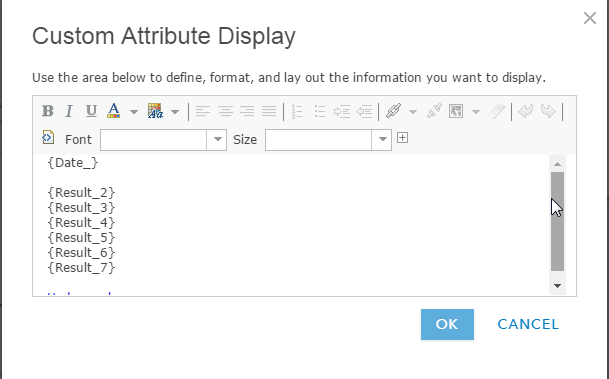
Task: Align text left
Action: point(203,111)
